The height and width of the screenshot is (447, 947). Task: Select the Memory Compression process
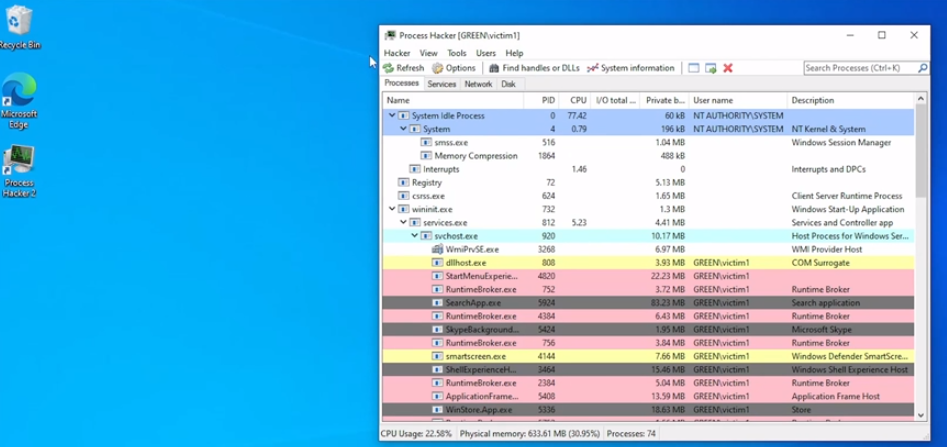pos(649,156)
